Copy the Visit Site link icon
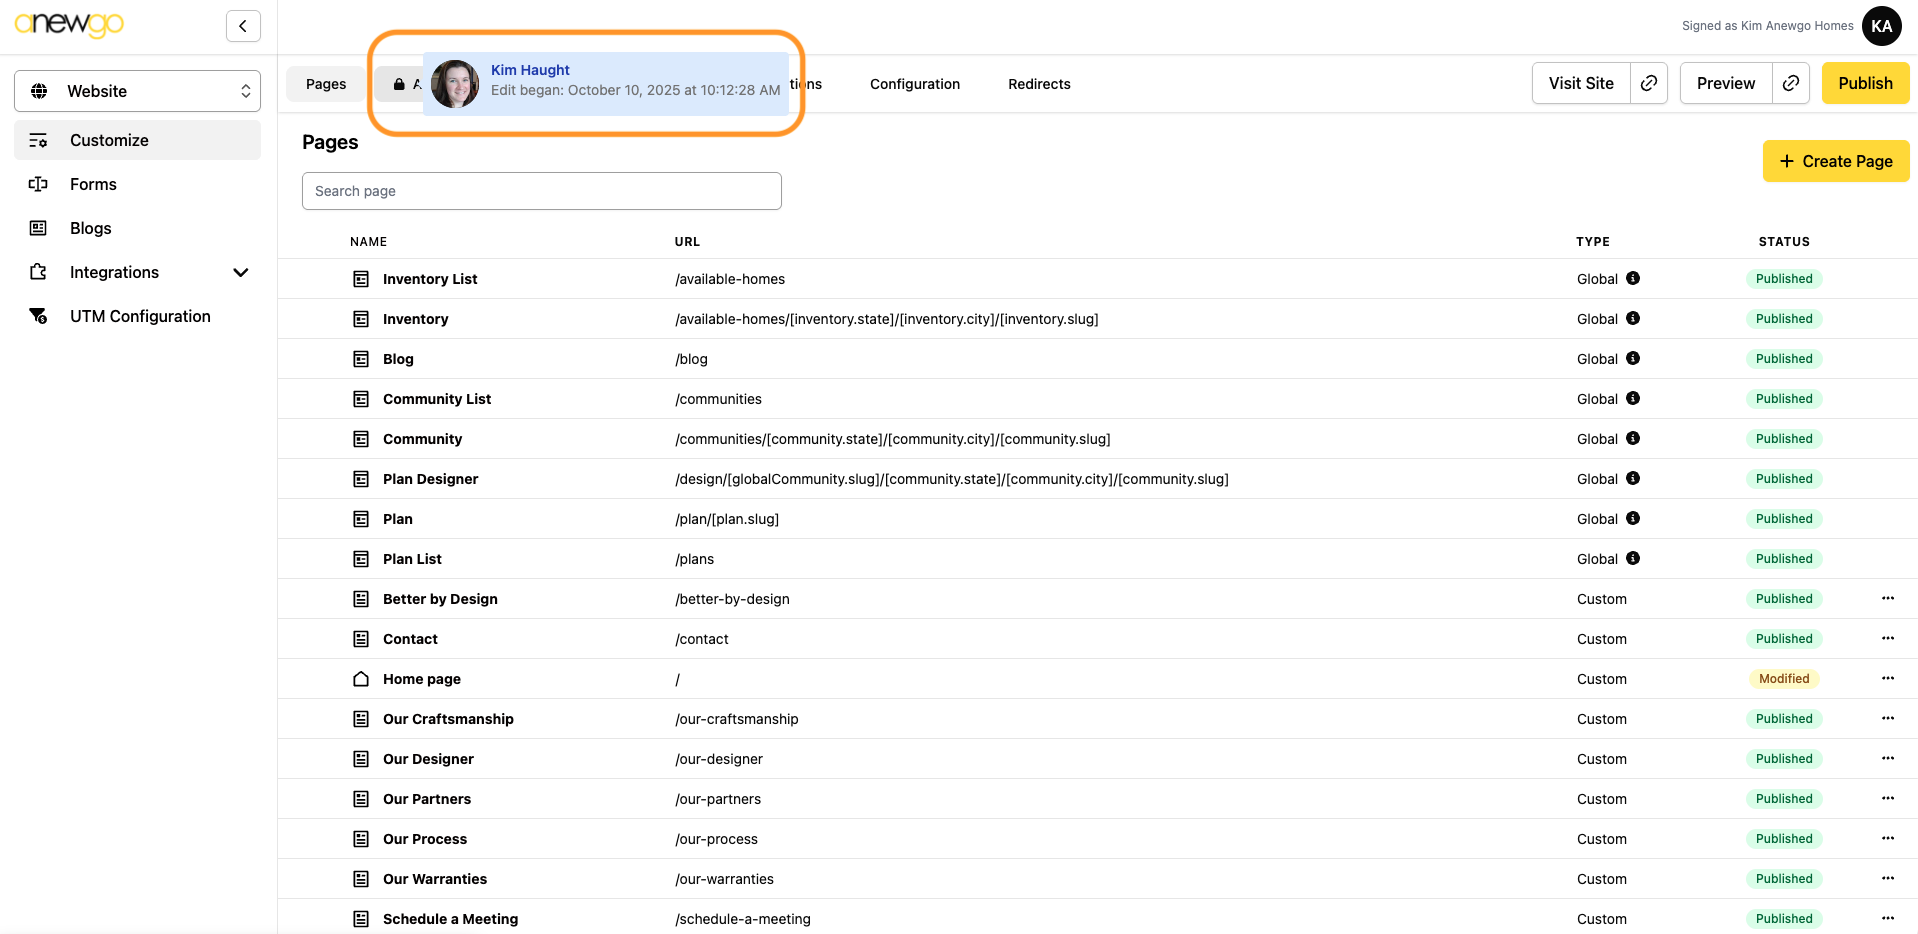 (x=1649, y=83)
